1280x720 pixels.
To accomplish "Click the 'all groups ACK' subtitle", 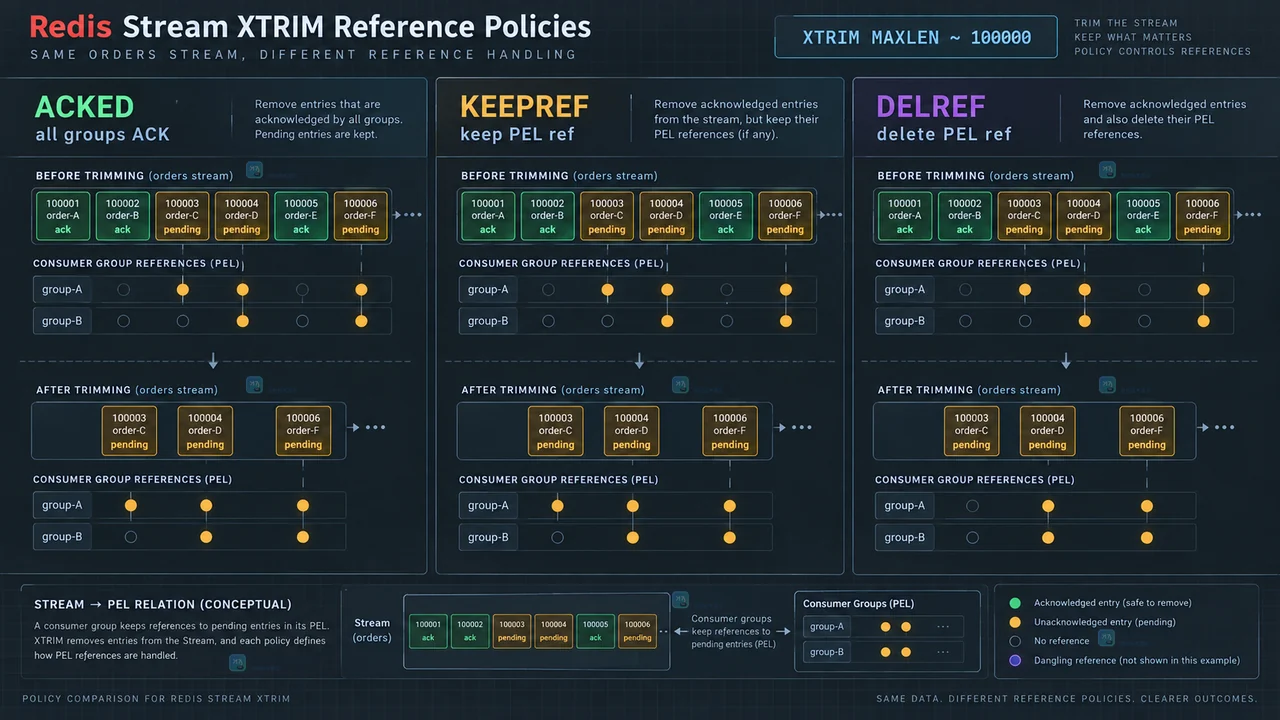I will pos(102,135).
